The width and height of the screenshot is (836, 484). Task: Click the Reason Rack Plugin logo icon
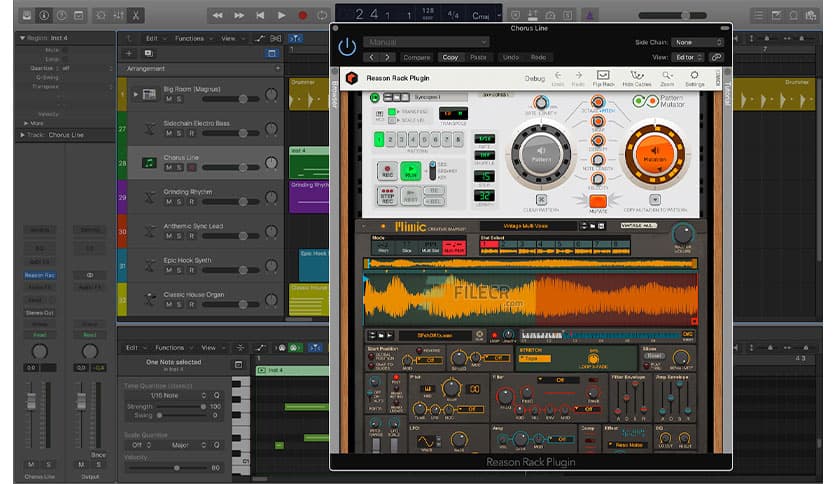(x=352, y=78)
